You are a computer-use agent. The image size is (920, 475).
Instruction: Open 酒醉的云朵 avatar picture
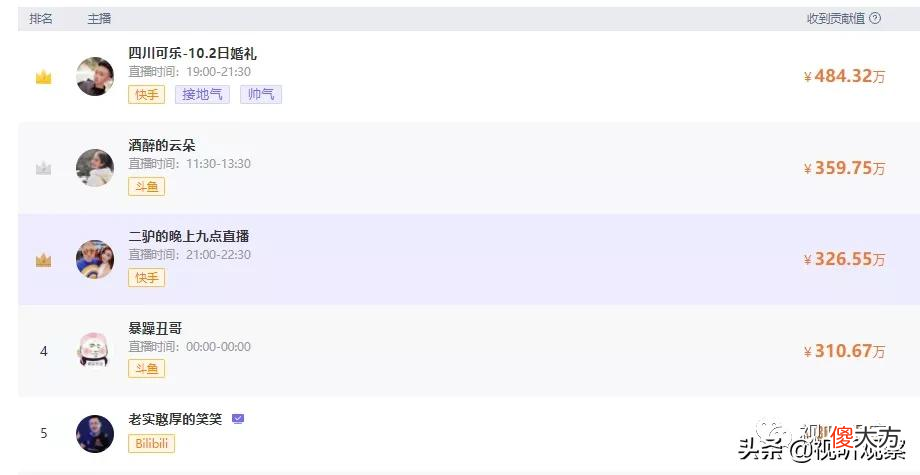pyautogui.click(x=95, y=168)
